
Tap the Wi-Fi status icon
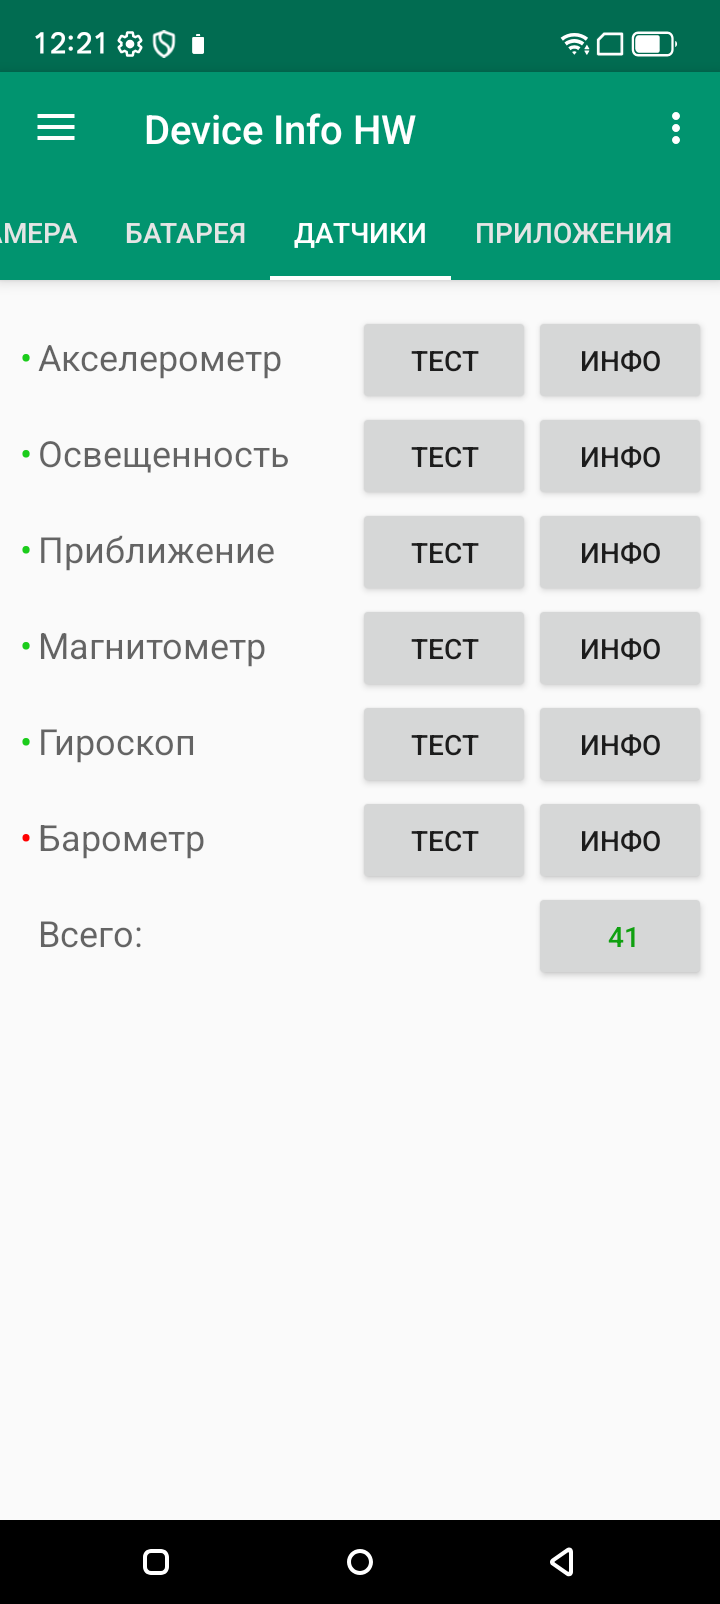pyautogui.click(x=575, y=44)
